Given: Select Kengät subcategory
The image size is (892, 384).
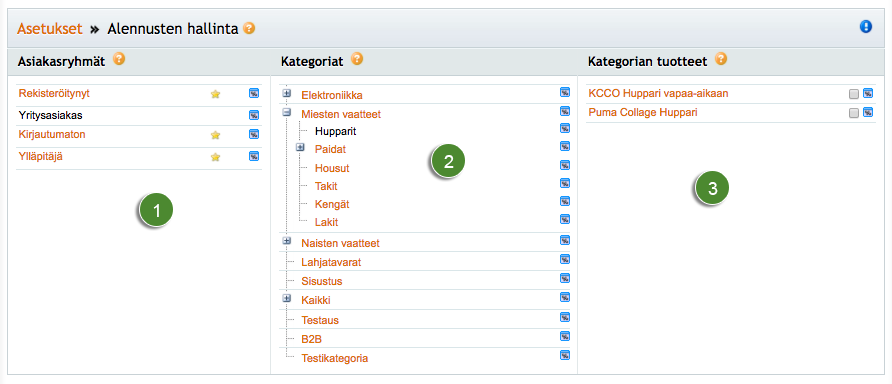Looking at the screenshot, I should (x=331, y=204).
